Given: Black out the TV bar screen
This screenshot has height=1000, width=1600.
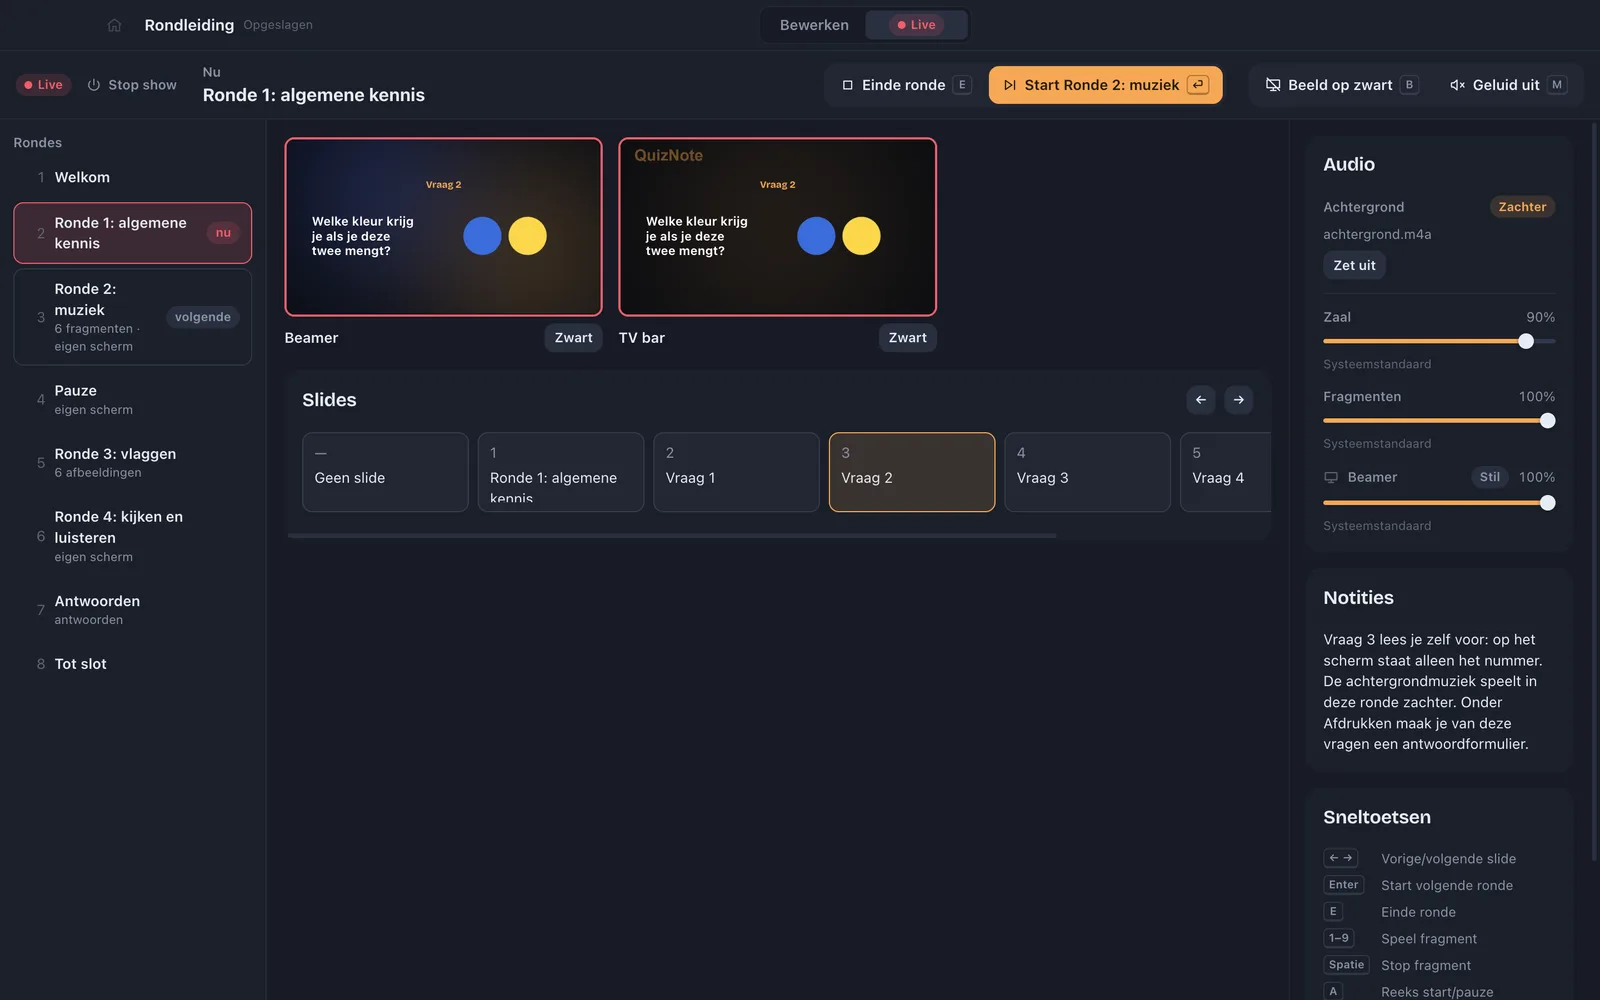Looking at the screenshot, I should click(x=908, y=338).
